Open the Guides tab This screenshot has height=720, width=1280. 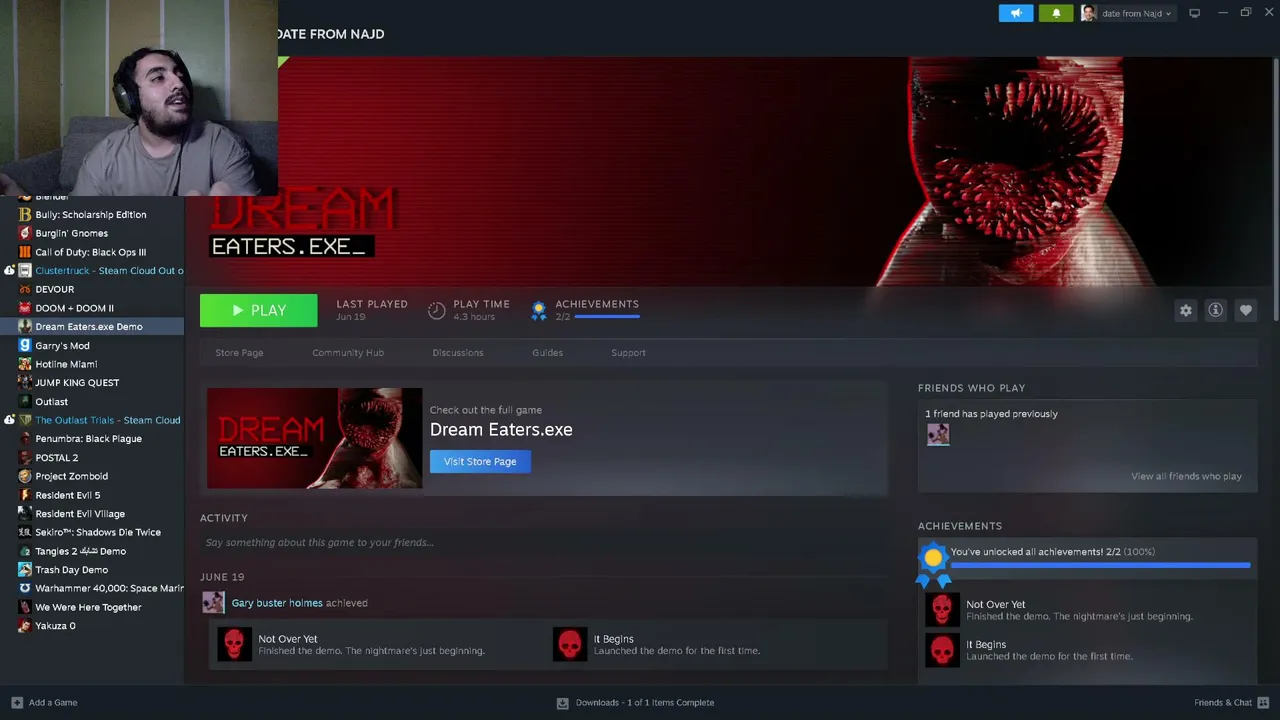pos(547,352)
